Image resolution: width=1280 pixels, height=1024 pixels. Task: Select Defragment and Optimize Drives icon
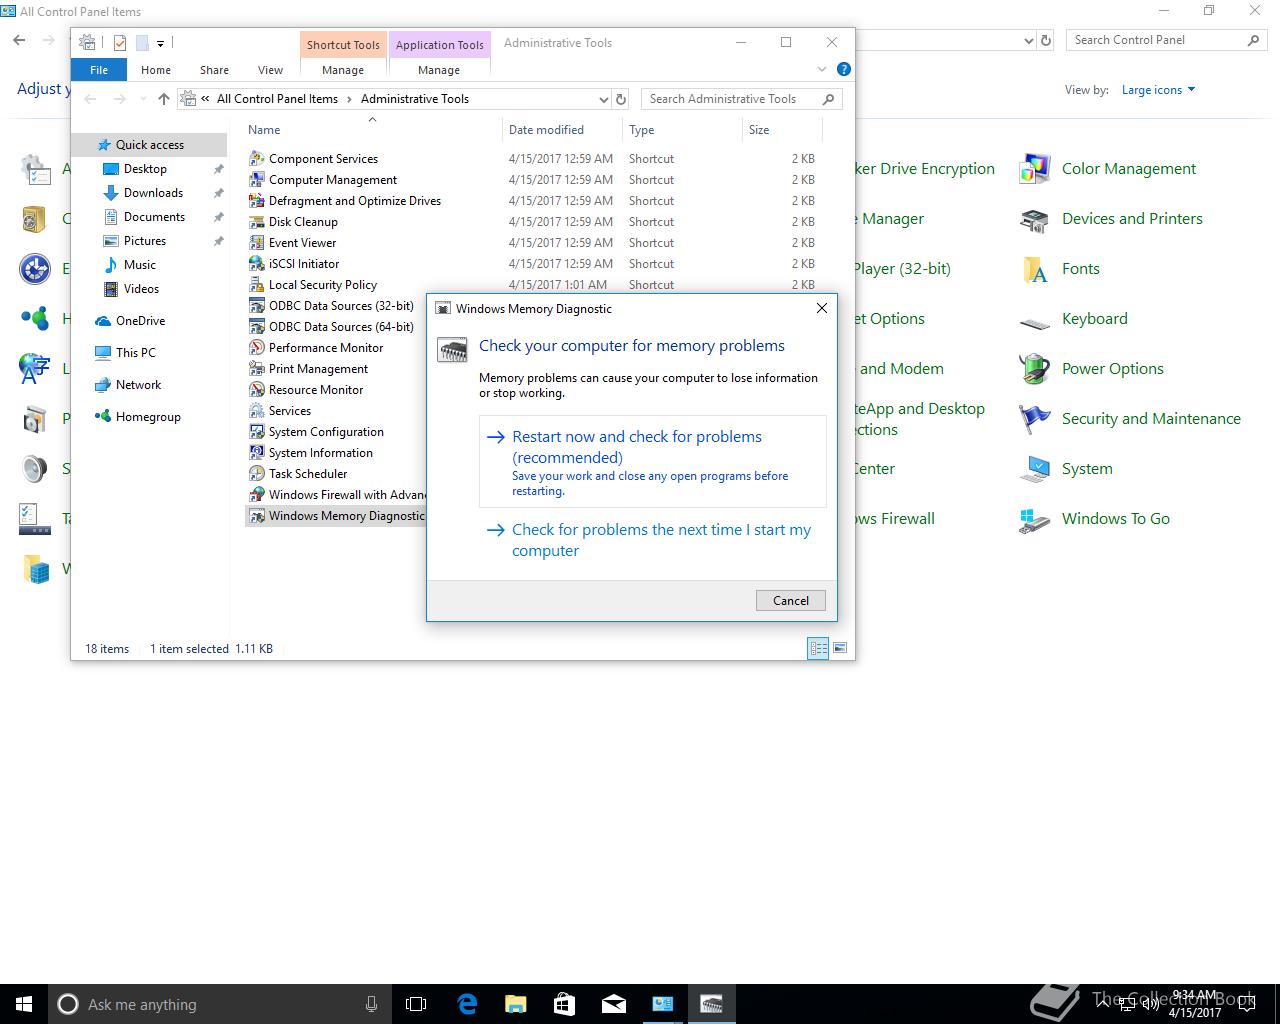pos(257,201)
